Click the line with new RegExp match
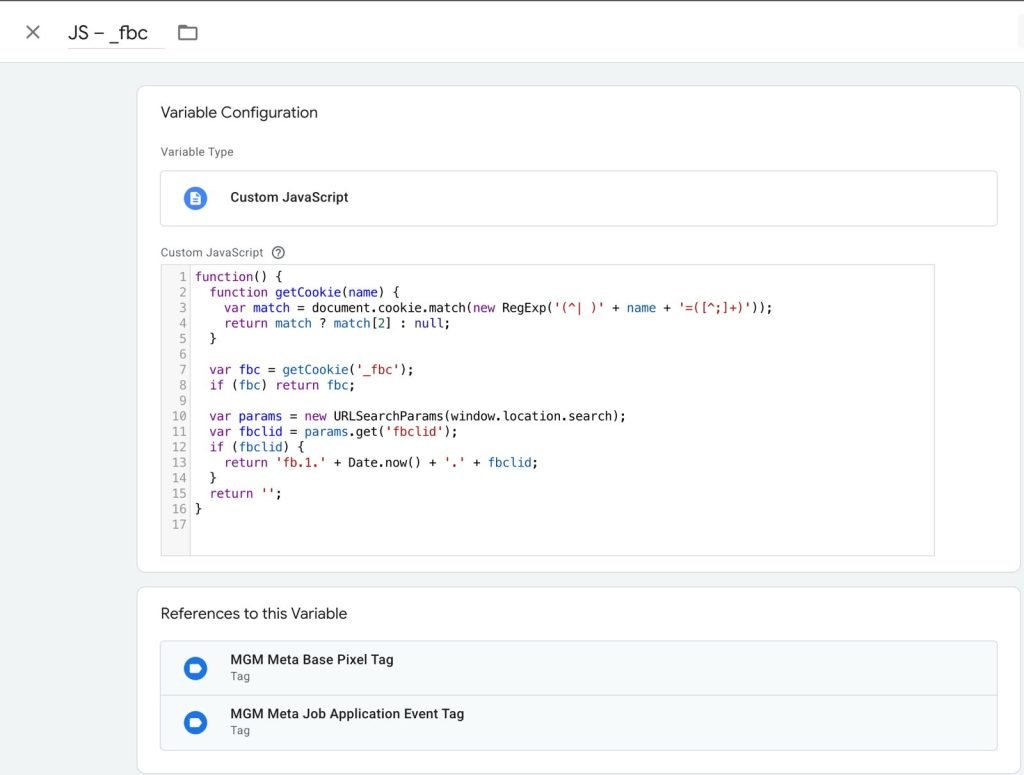The height and width of the screenshot is (775, 1024). pos(498,308)
